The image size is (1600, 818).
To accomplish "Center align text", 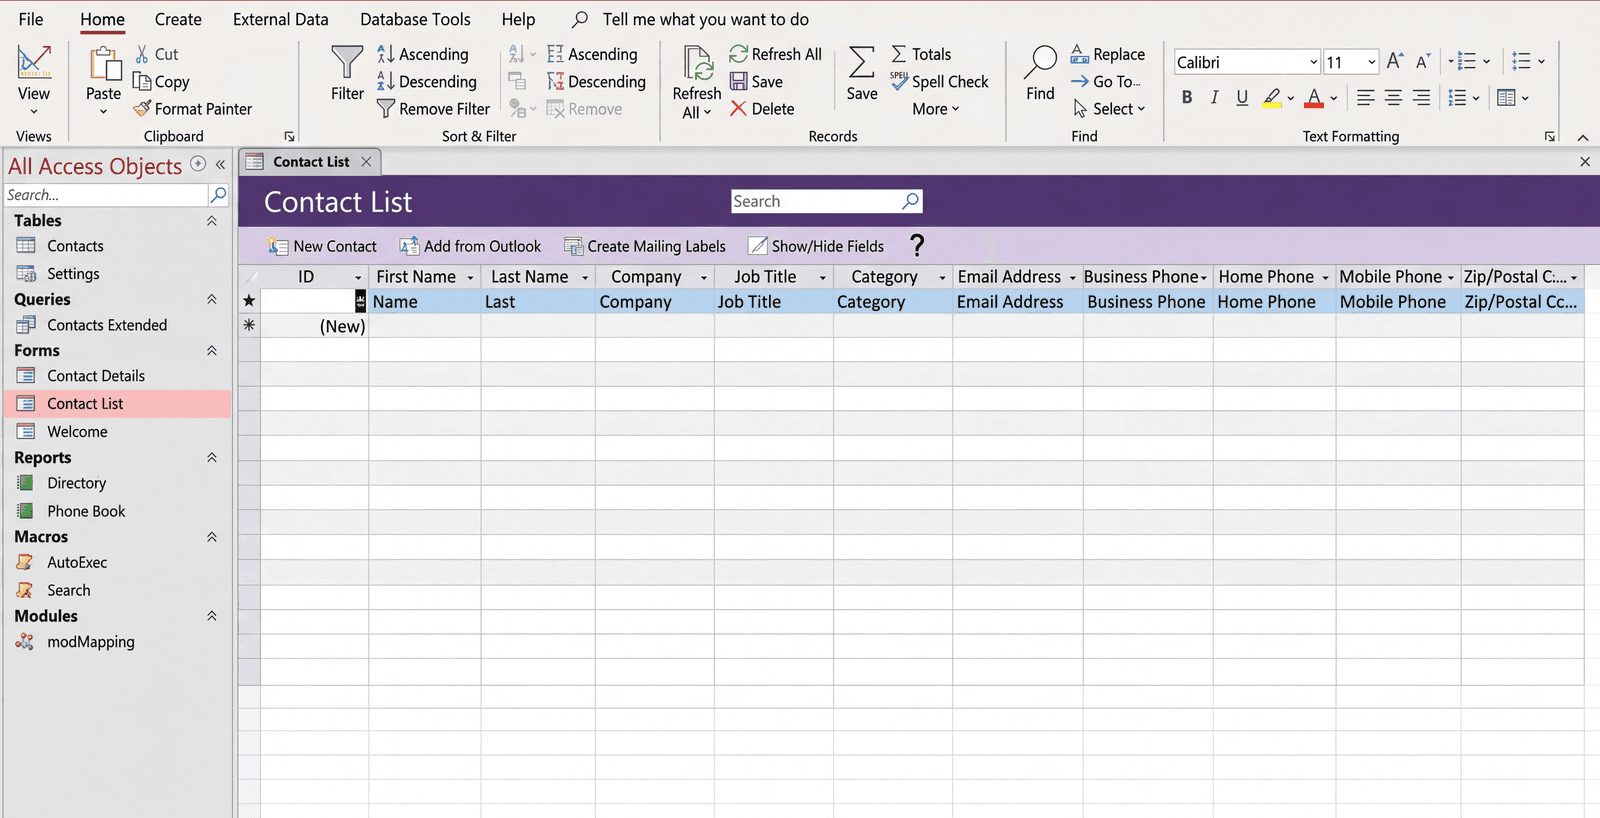I will coord(1393,97).
